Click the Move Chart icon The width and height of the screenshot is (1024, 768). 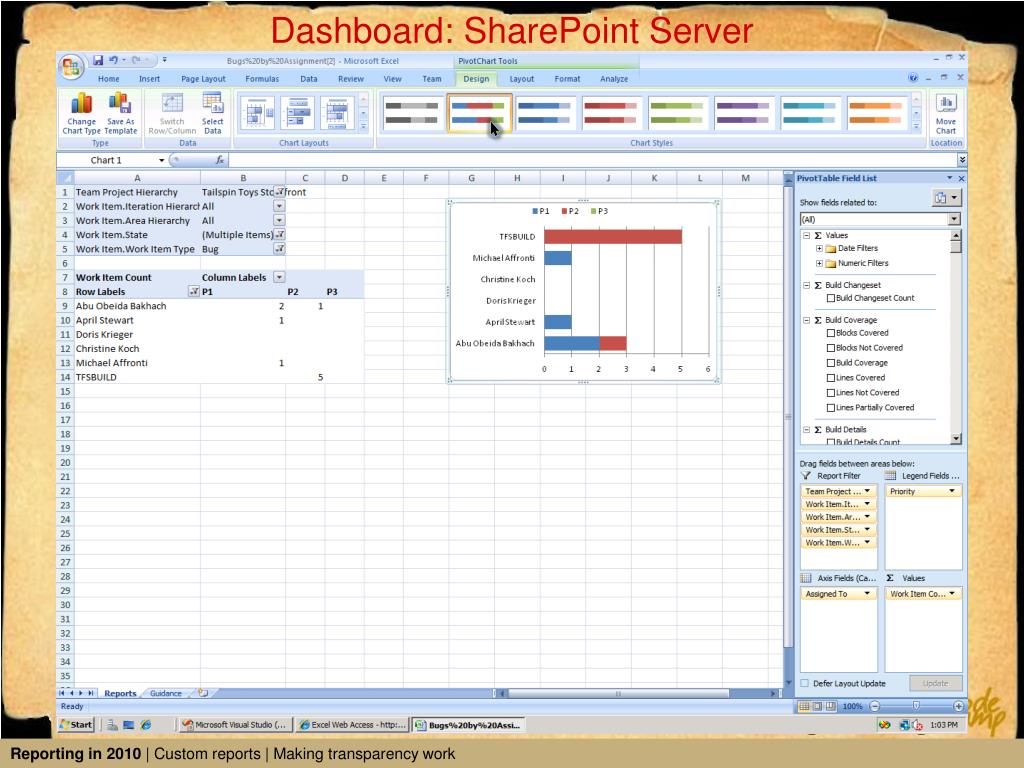[946, 113]
